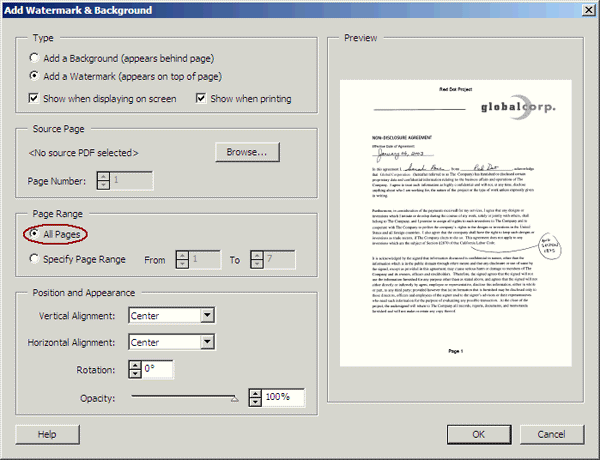Click the Rotation spinner arrows
The image size is (600, 460).
136,369
